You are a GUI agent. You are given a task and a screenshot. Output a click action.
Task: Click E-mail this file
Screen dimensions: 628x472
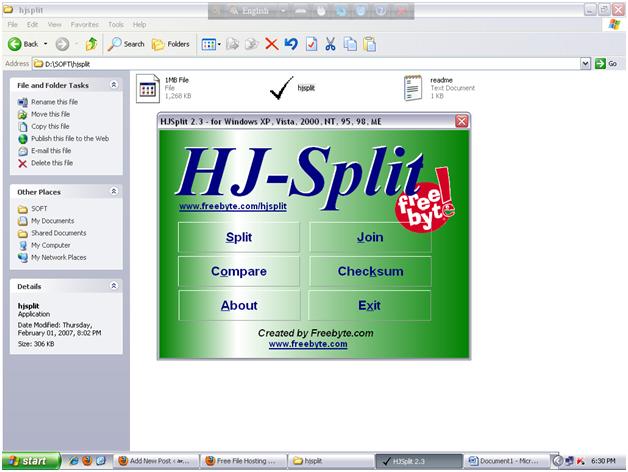(44, 151)
